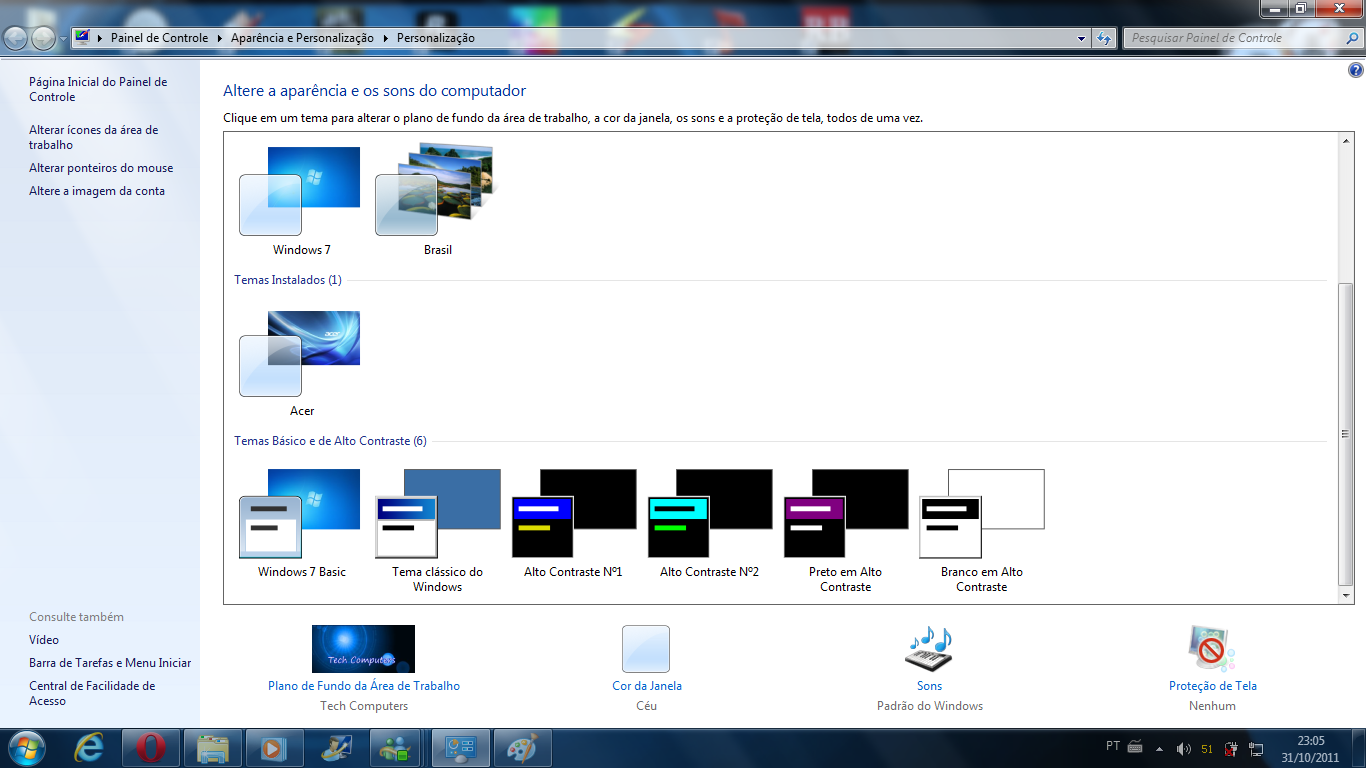1366x768 pixels.
Task: Open the taskbar clock showing 23:05
Action: pos(1311,749)
